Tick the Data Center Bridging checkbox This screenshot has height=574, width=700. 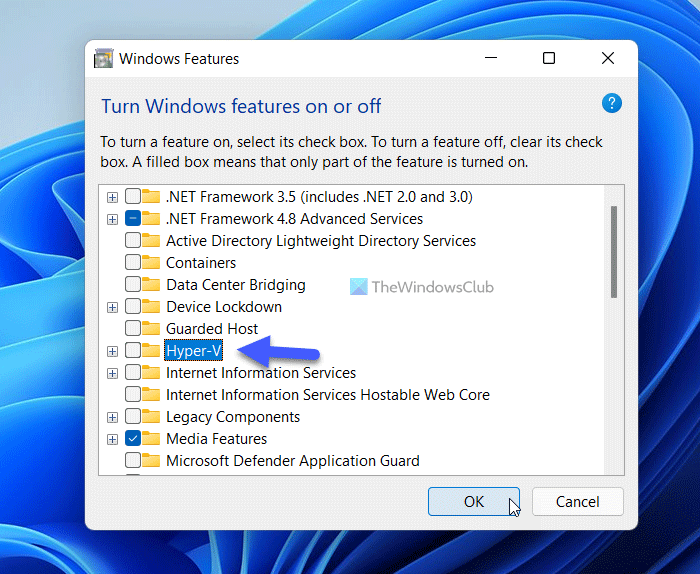pyautogui.click(x=133, y=284)
